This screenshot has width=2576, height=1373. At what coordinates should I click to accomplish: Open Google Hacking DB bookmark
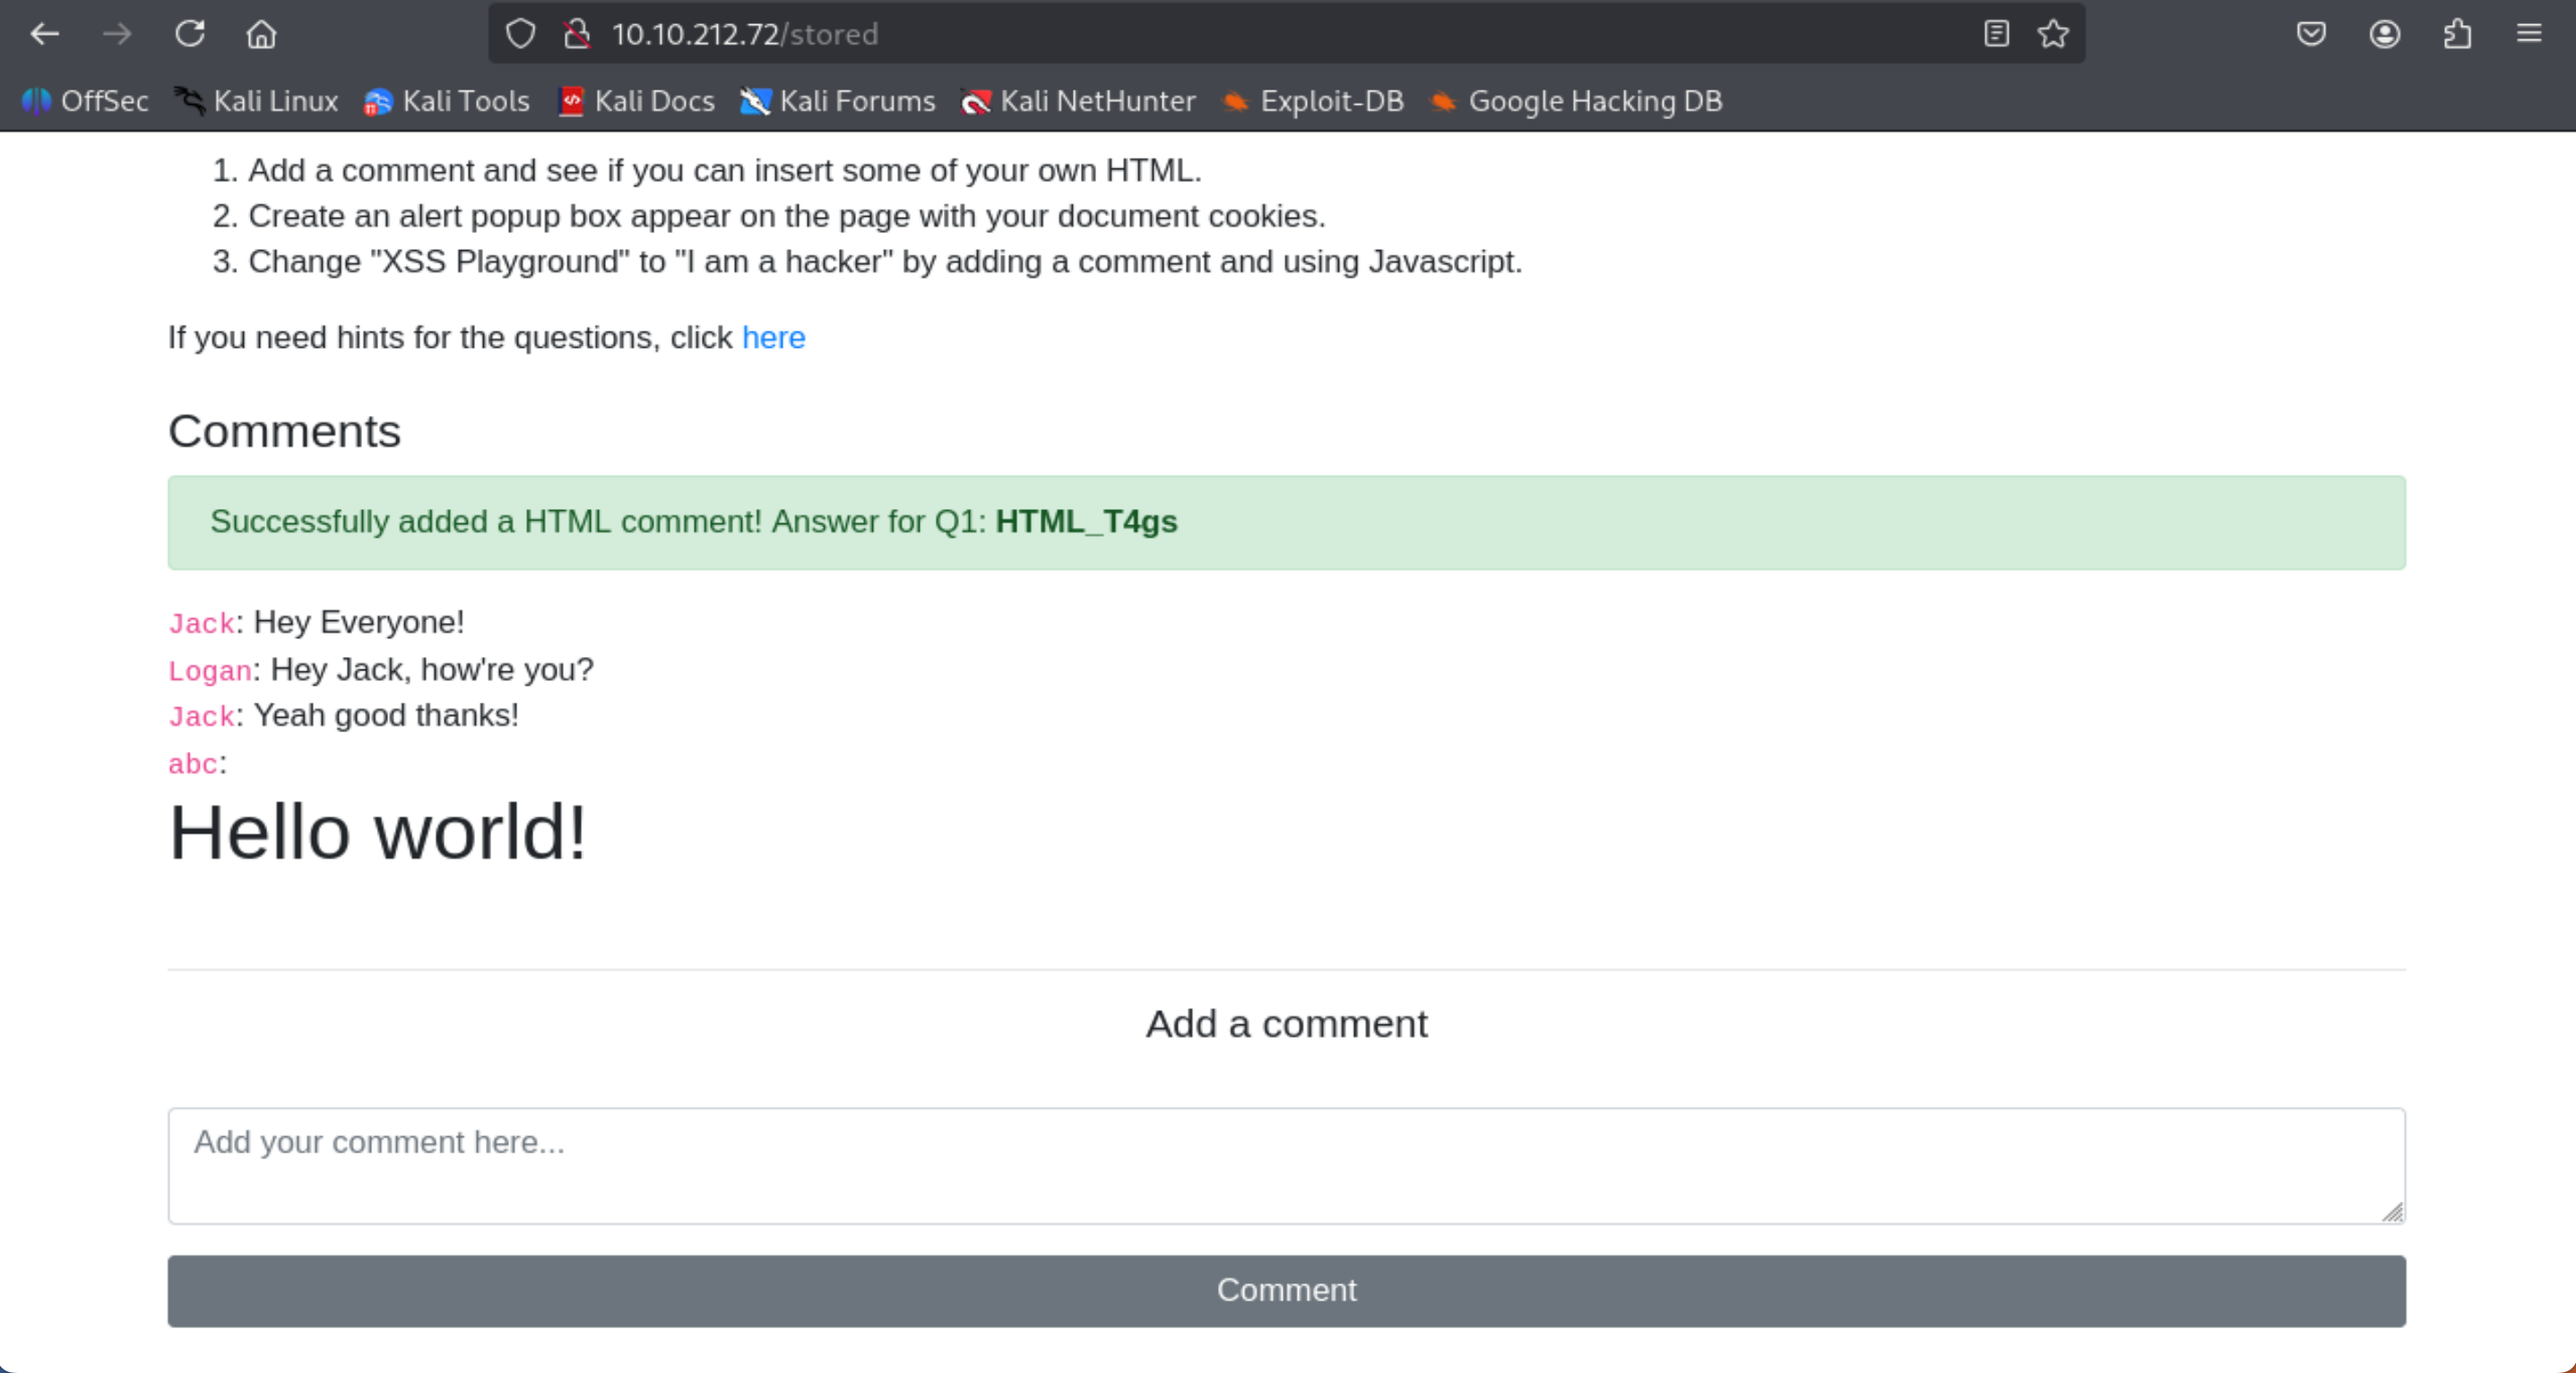coord(1577,101)
